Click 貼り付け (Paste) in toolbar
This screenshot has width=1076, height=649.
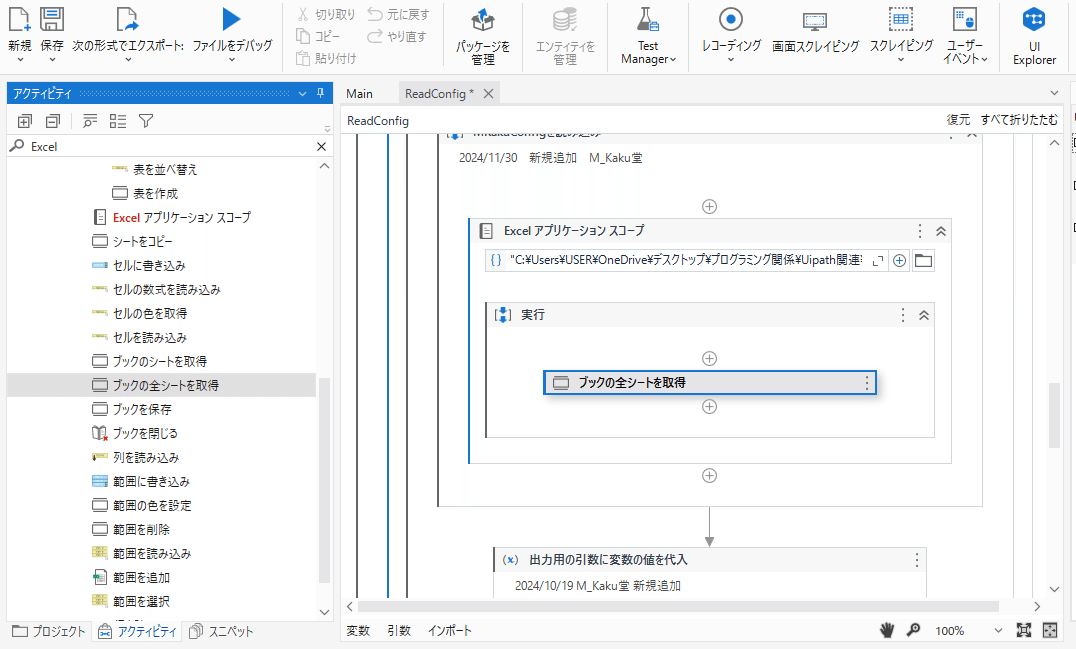[x=326, y=58]
